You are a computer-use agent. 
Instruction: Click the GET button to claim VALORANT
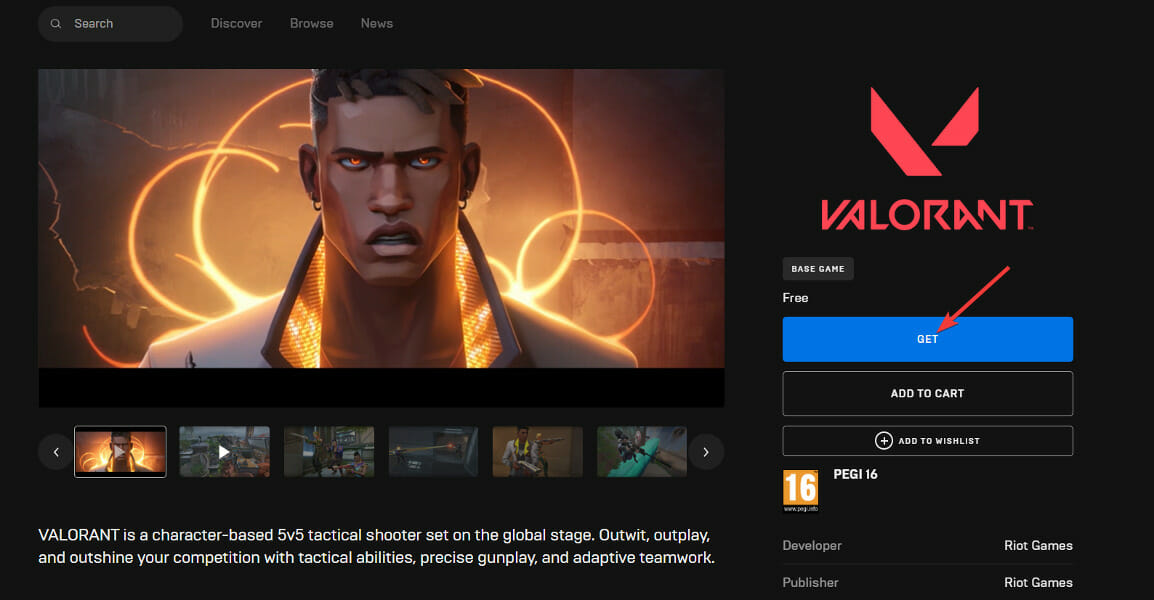point(927,339)
